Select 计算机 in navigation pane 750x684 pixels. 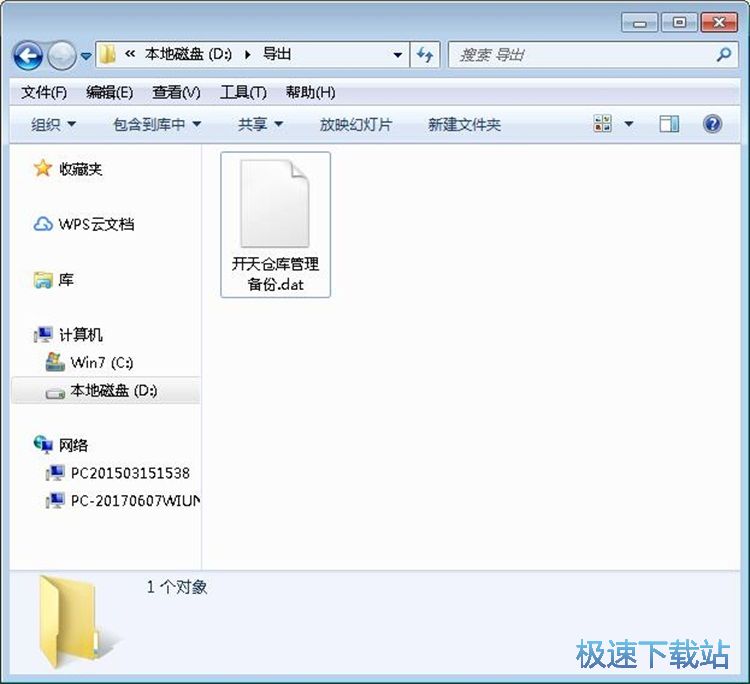point(80,334)
